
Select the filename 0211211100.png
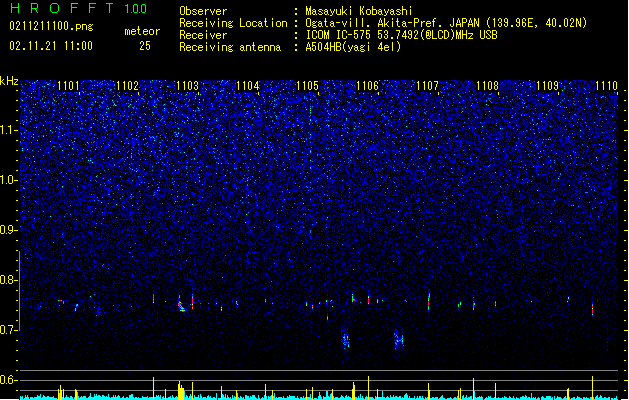tap(51, 26)
